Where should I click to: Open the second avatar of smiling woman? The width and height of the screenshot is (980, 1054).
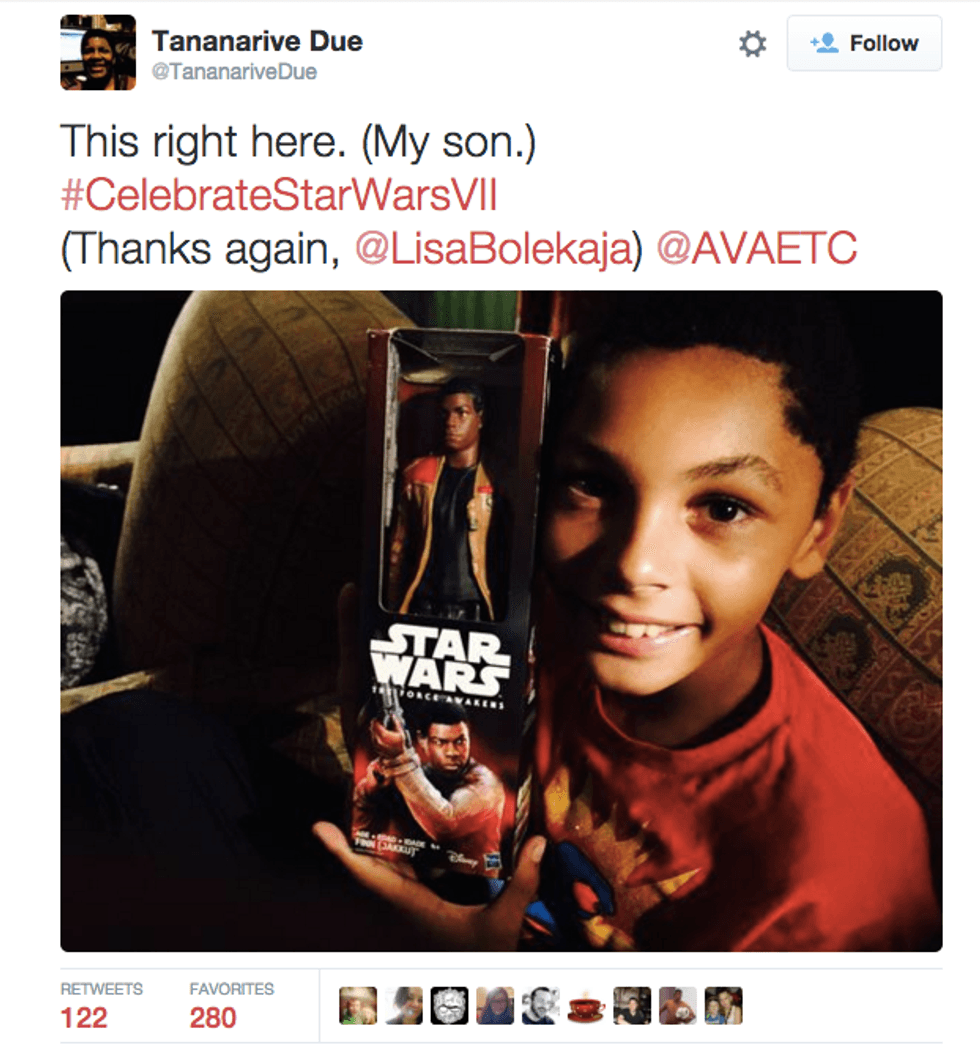click(x=403, y=1006)
